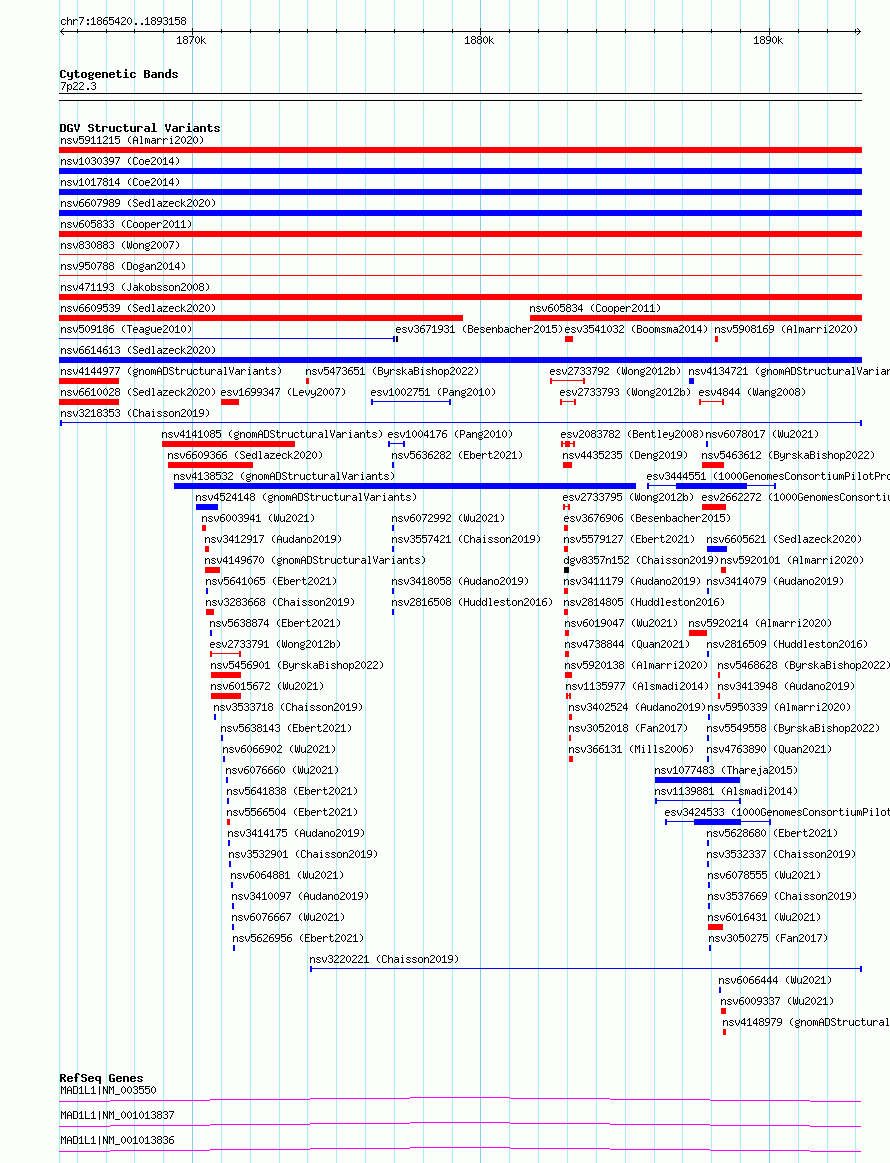Click the nsv6016431 (Wu2021) label
Viewport: 890px width, 1163px height.
point(764,917)
